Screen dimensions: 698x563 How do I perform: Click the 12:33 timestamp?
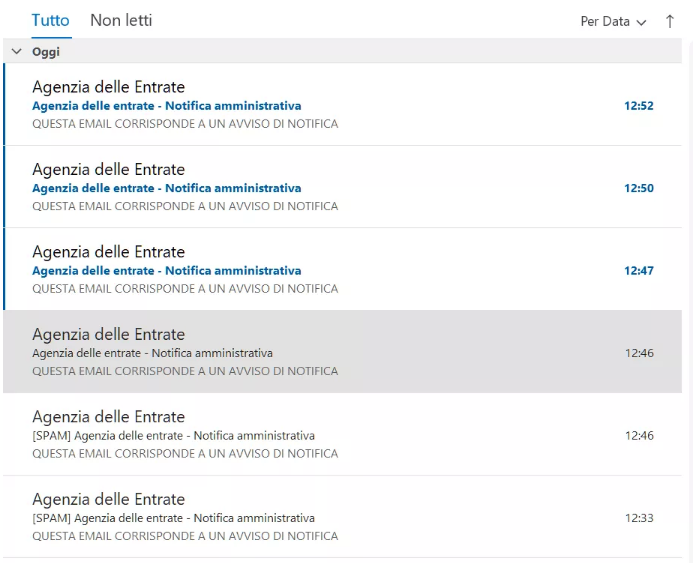pos(638,518)
